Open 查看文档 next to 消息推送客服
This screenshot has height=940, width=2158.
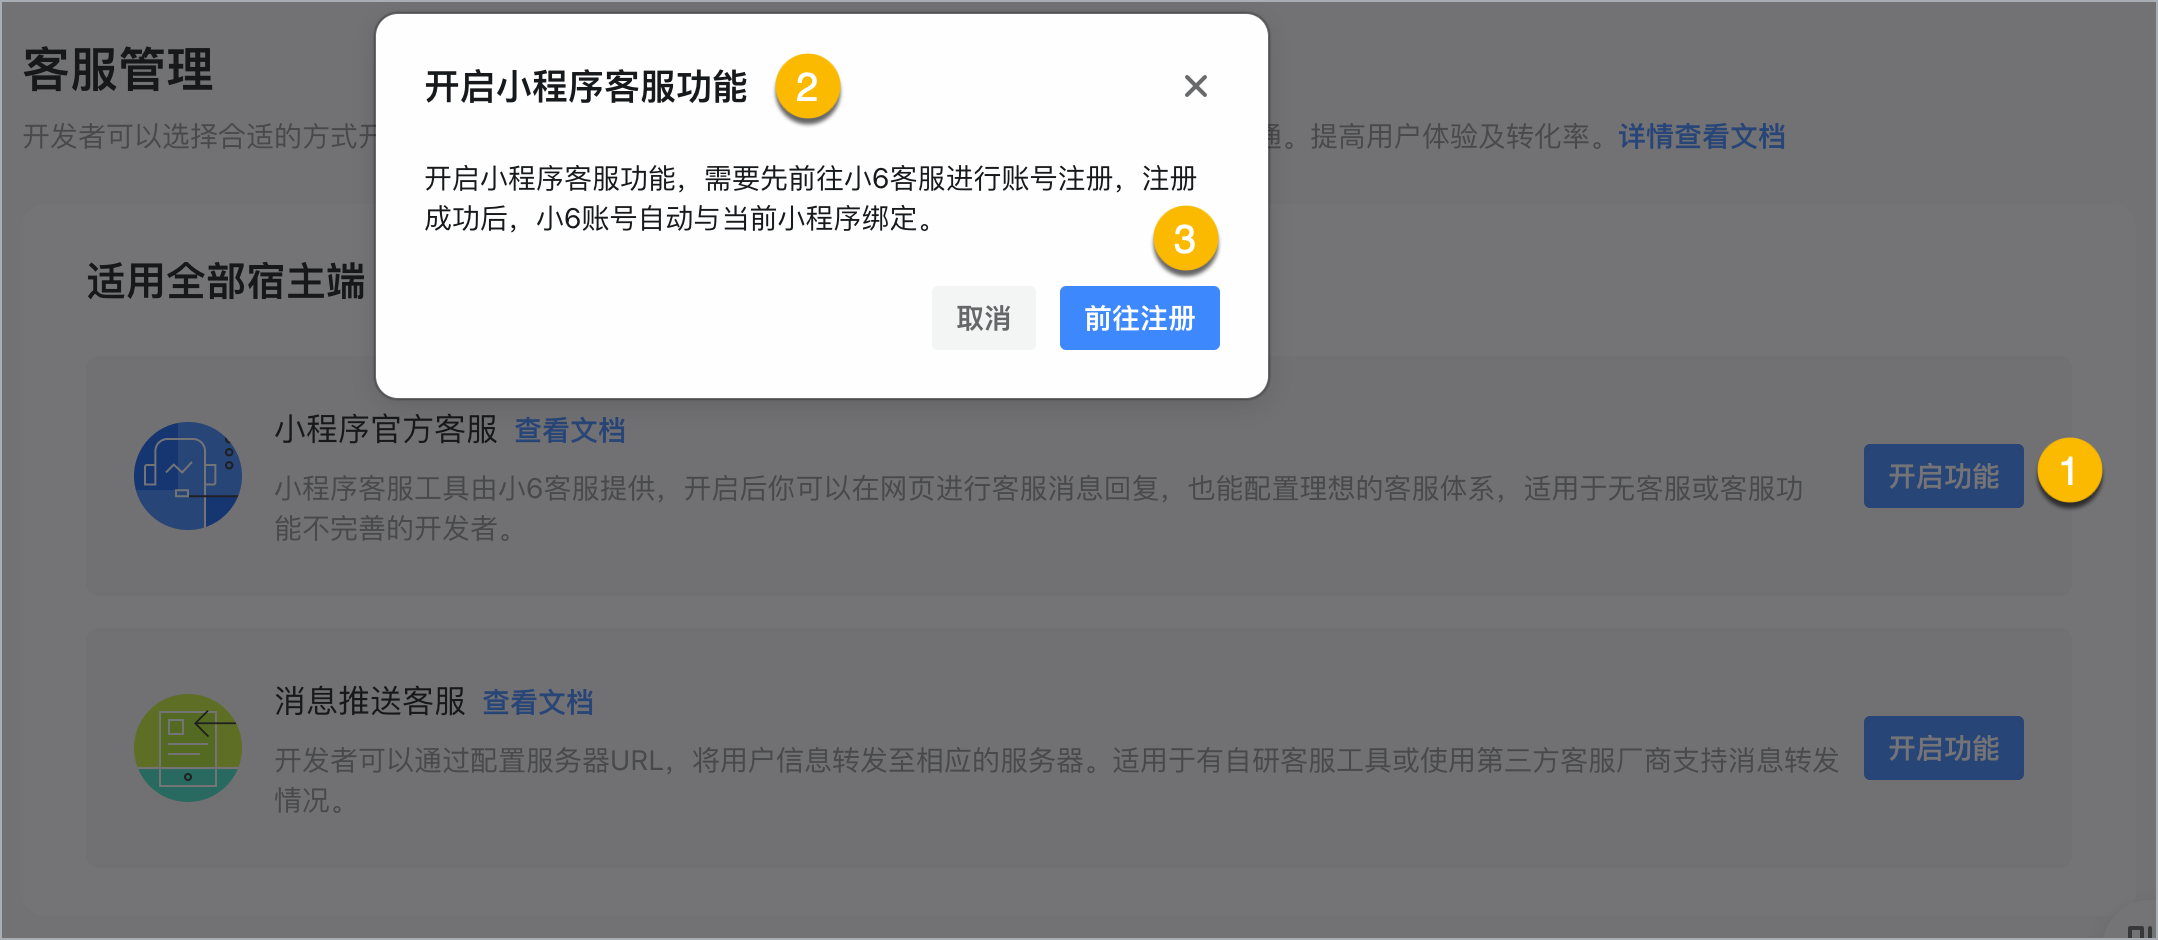(538, 702)
